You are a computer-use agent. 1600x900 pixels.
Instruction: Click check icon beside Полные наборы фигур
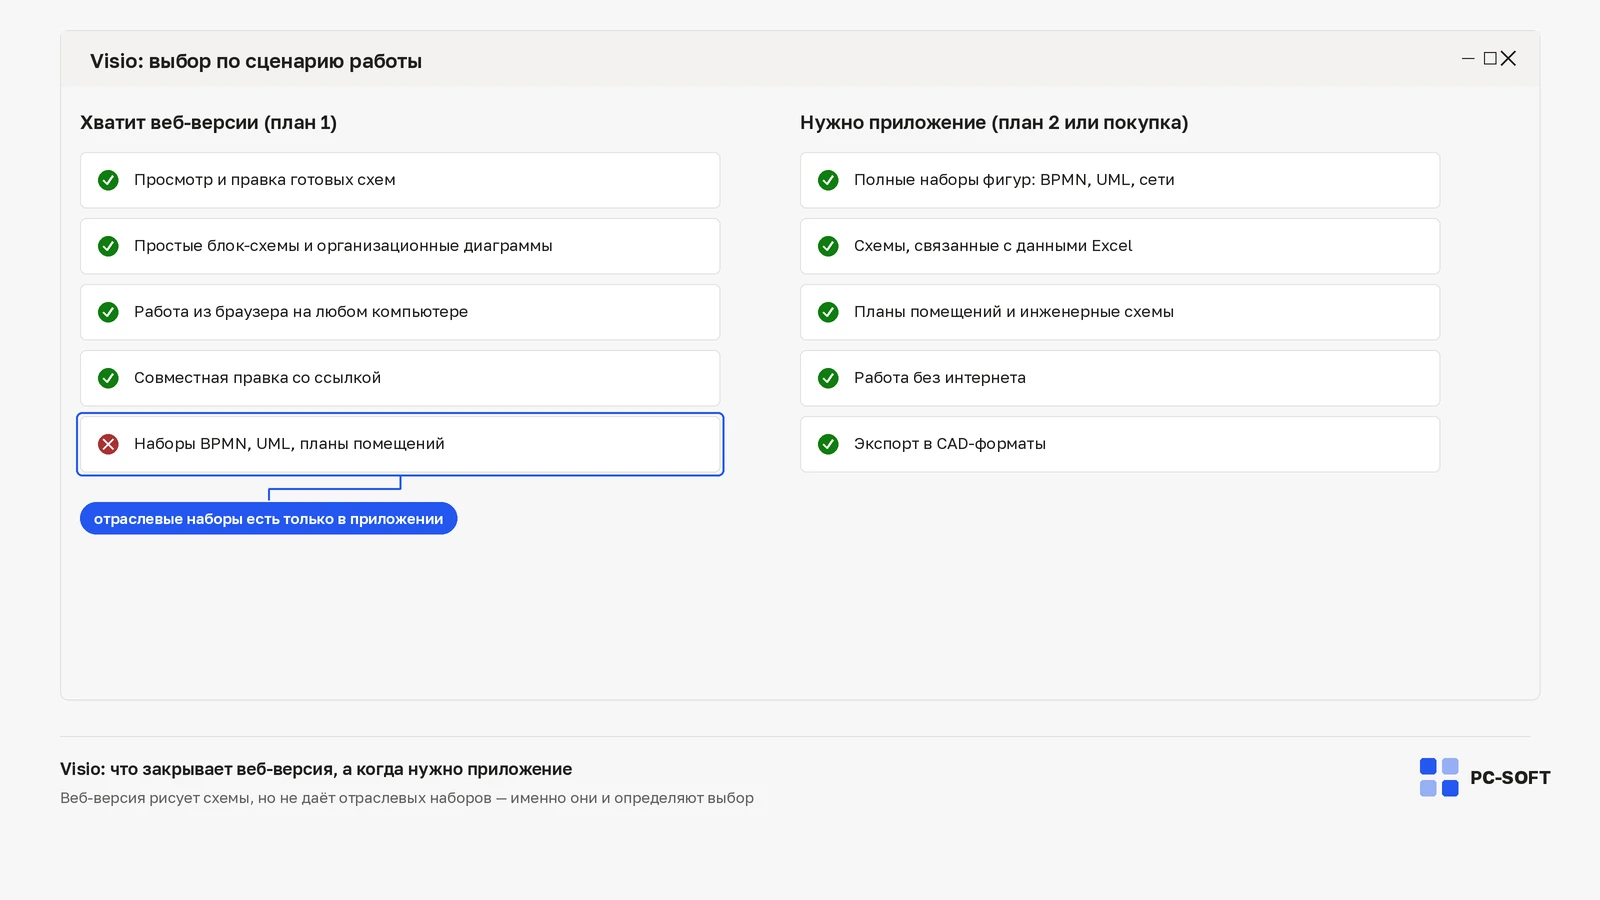point(828,180)
